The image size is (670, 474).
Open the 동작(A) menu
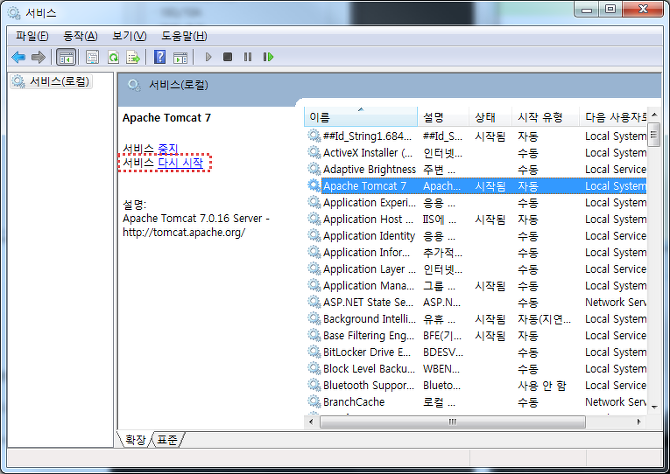pos(80,36)
